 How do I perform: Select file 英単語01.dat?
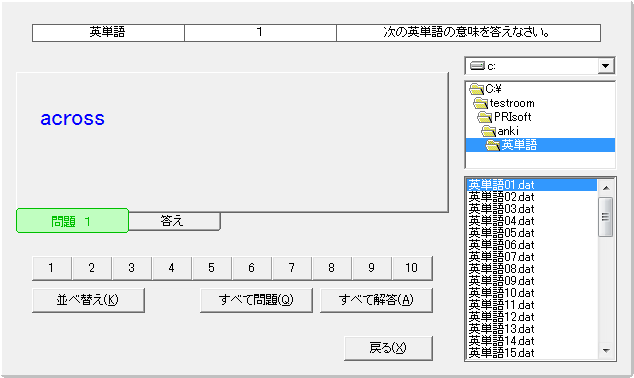click(531, 185)
